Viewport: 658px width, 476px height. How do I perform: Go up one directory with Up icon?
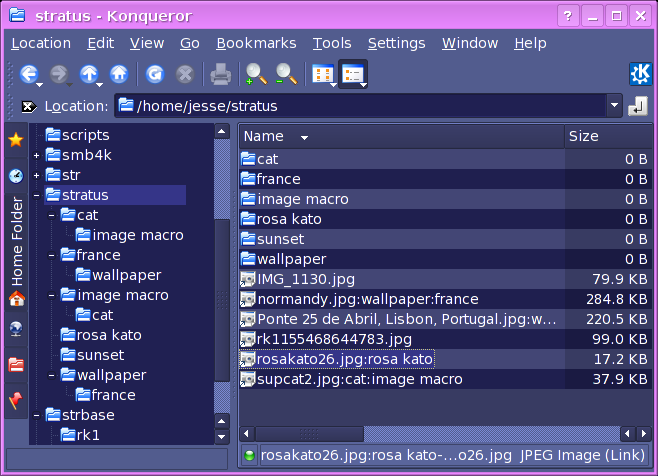[89, 74]
